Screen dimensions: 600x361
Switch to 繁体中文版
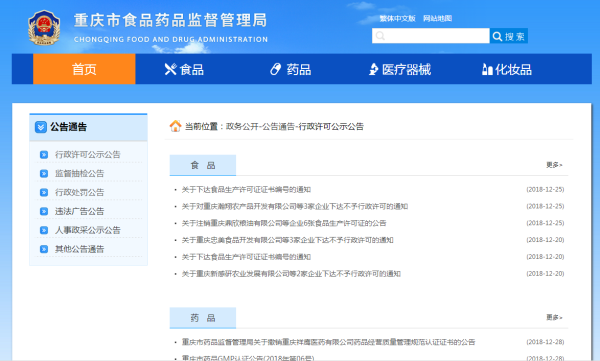coord(397,18)
